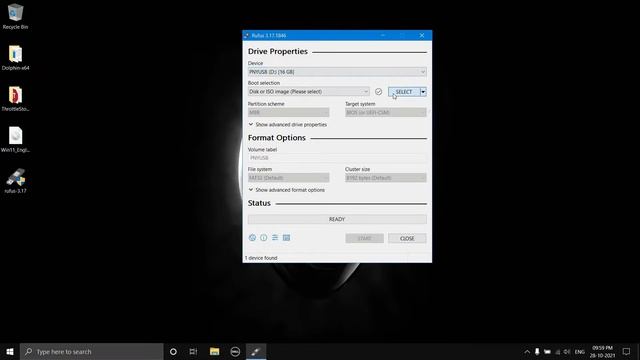
Task: Click the Rufus title bar icon
Action: [x=247, y=36]
